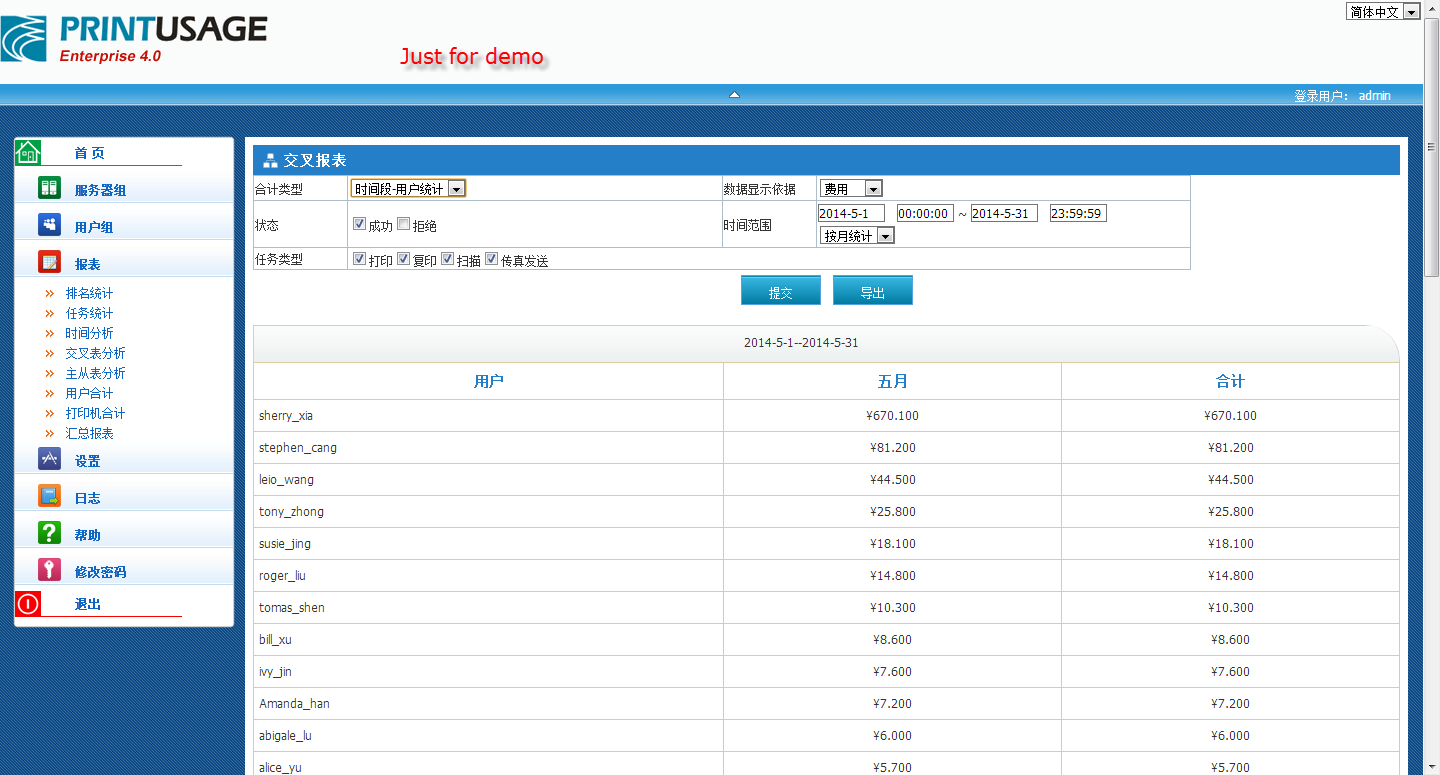Uncheck the 扫描 task type checkbox
The width and height of the screenshot is (1440, 775).
pyautogui.click(x=447, y=259)
